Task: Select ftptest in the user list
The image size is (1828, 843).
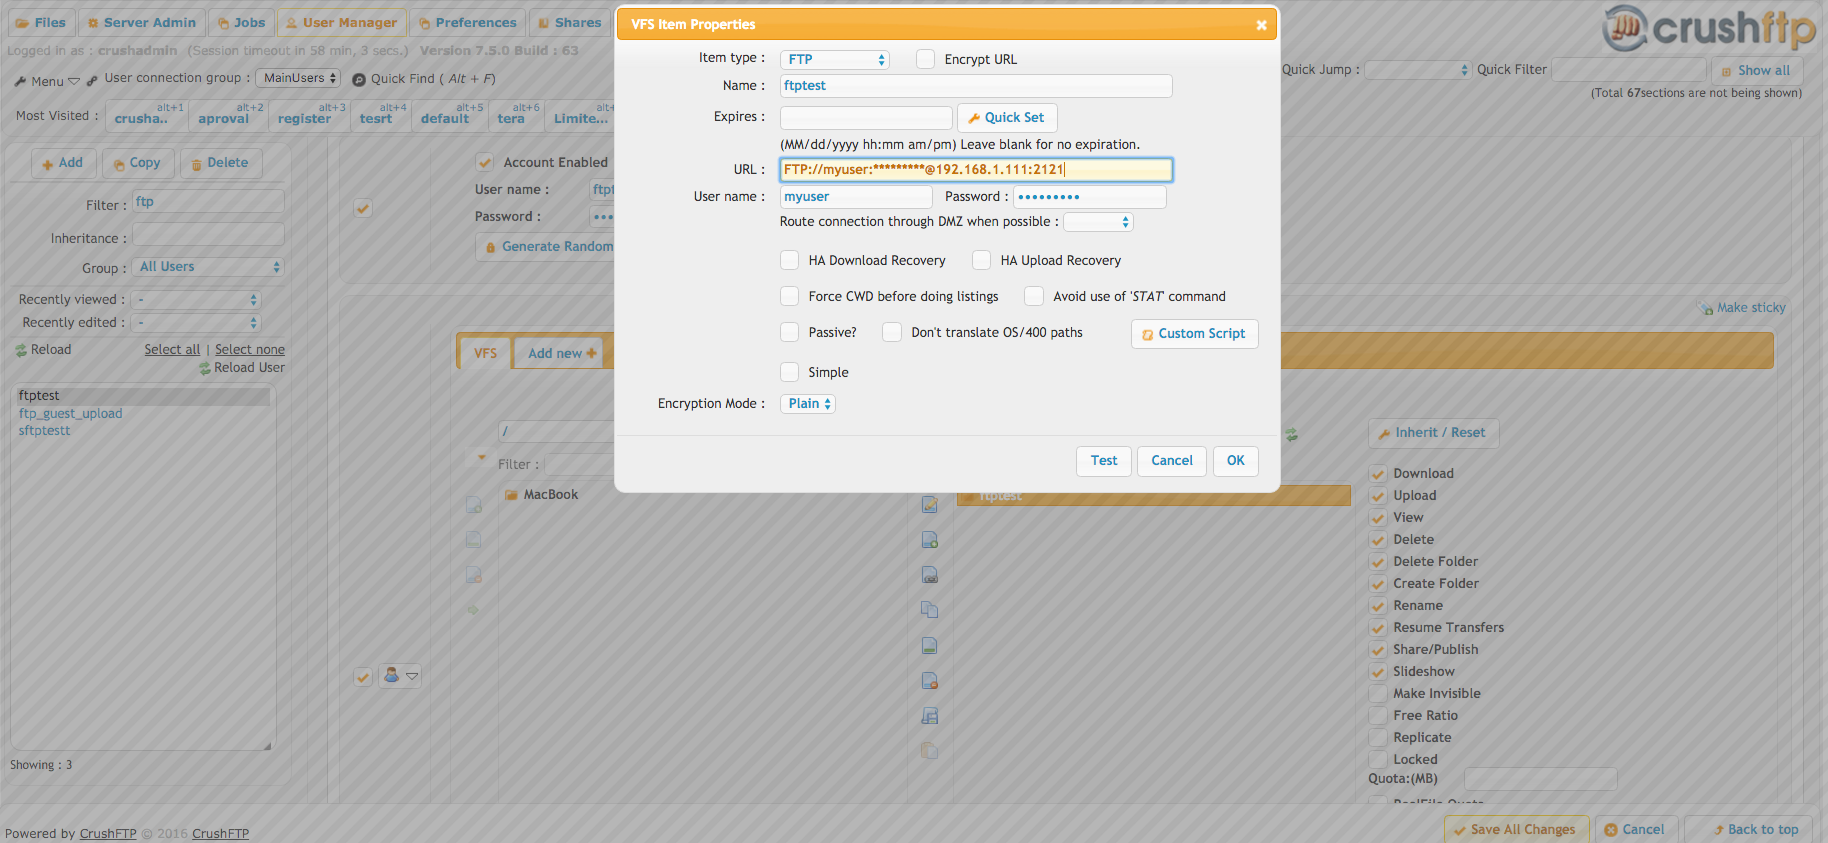Action: click(x=143, y=396)
